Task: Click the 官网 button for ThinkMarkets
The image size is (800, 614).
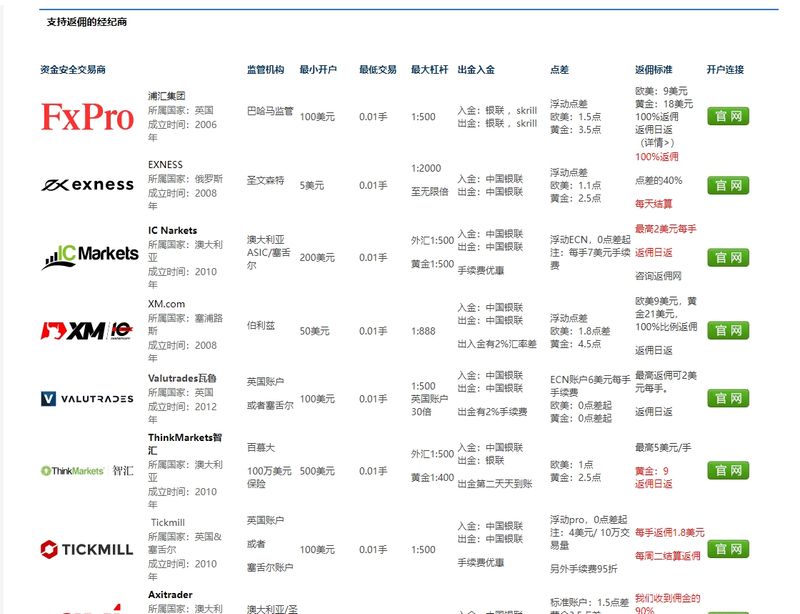Action: click(x=728, y=471)
